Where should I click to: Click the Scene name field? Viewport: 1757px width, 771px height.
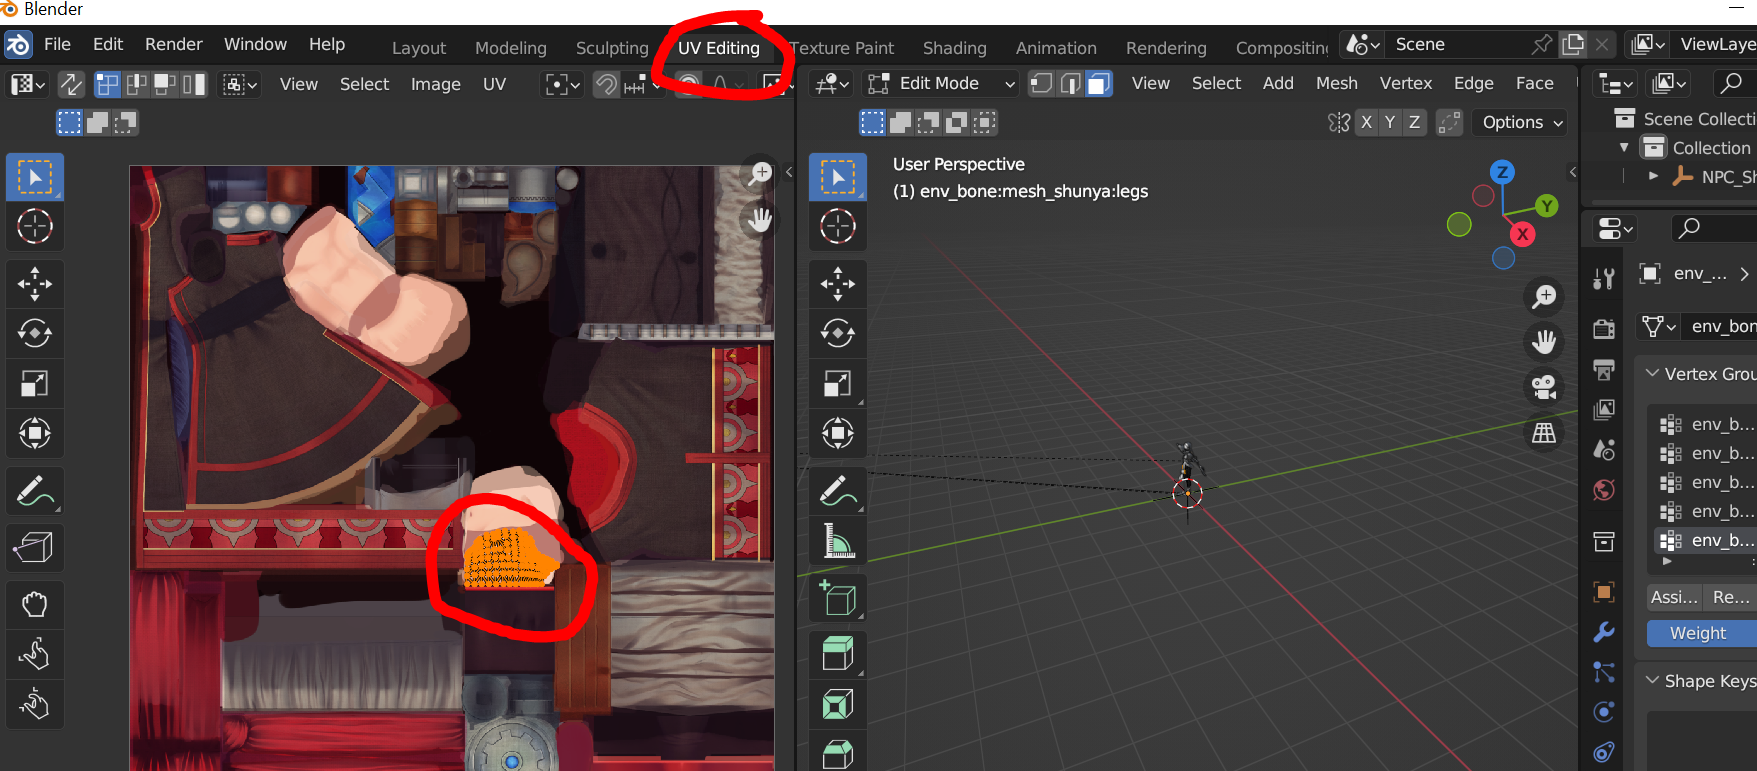(x=1459, y=45)
